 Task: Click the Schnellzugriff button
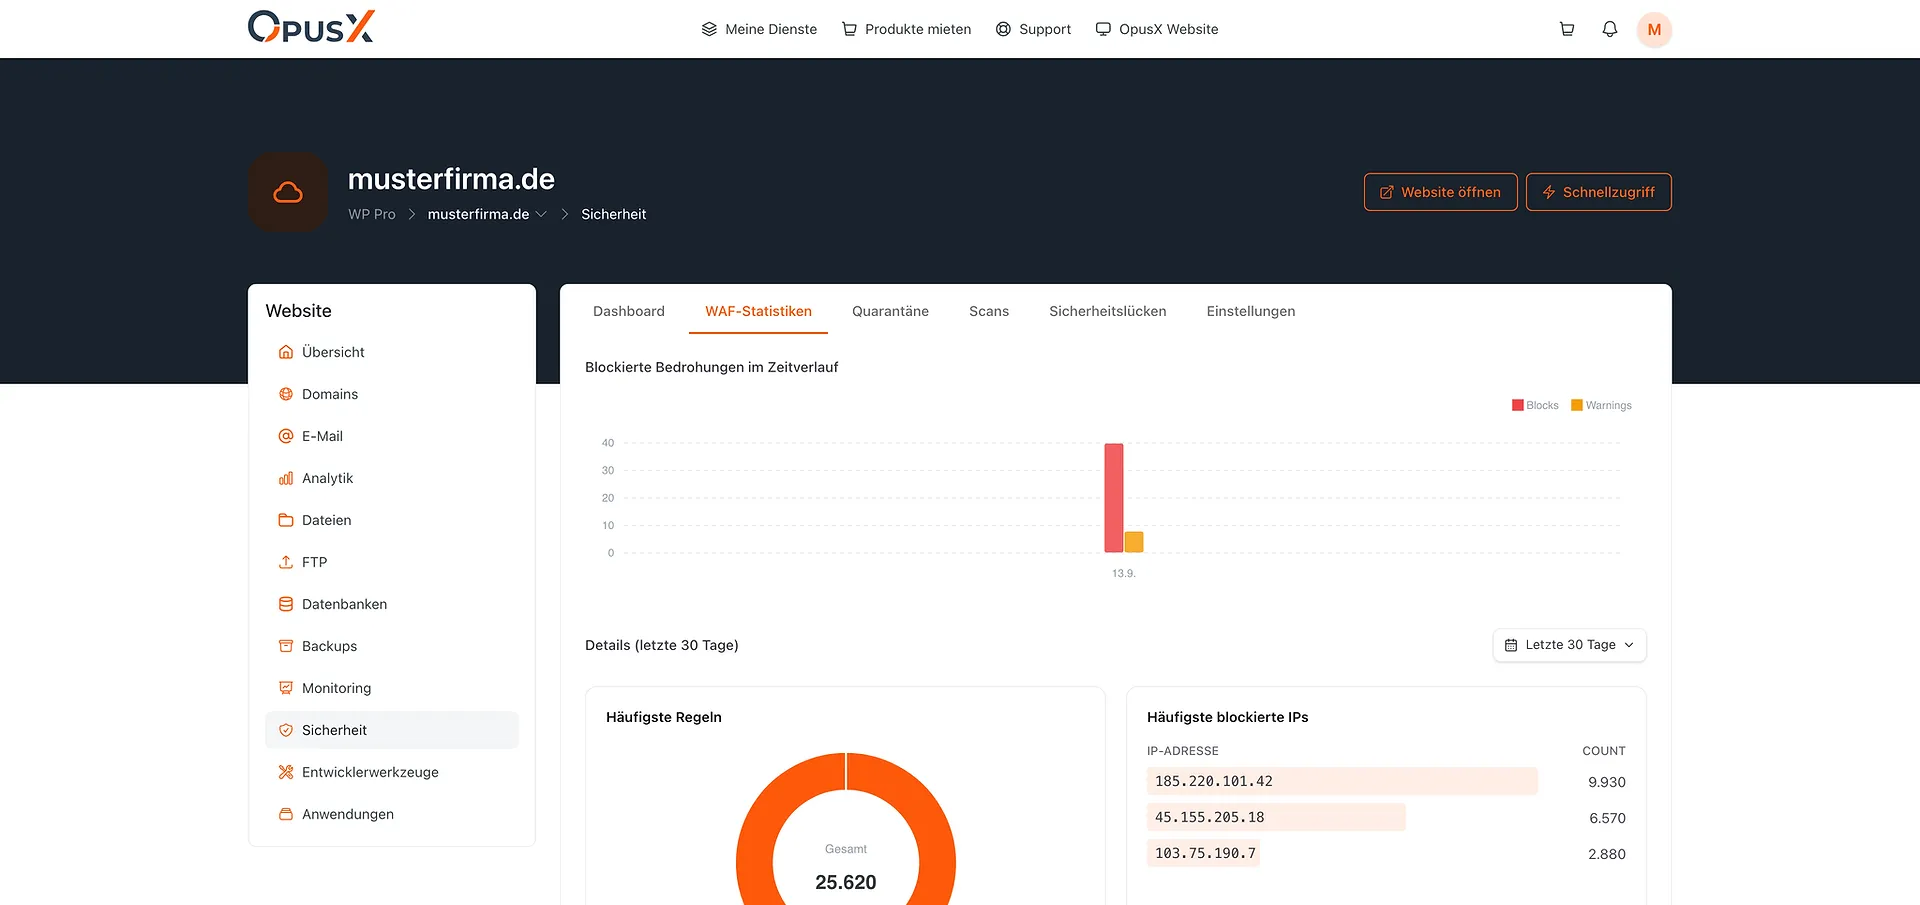pos(1598,192)
